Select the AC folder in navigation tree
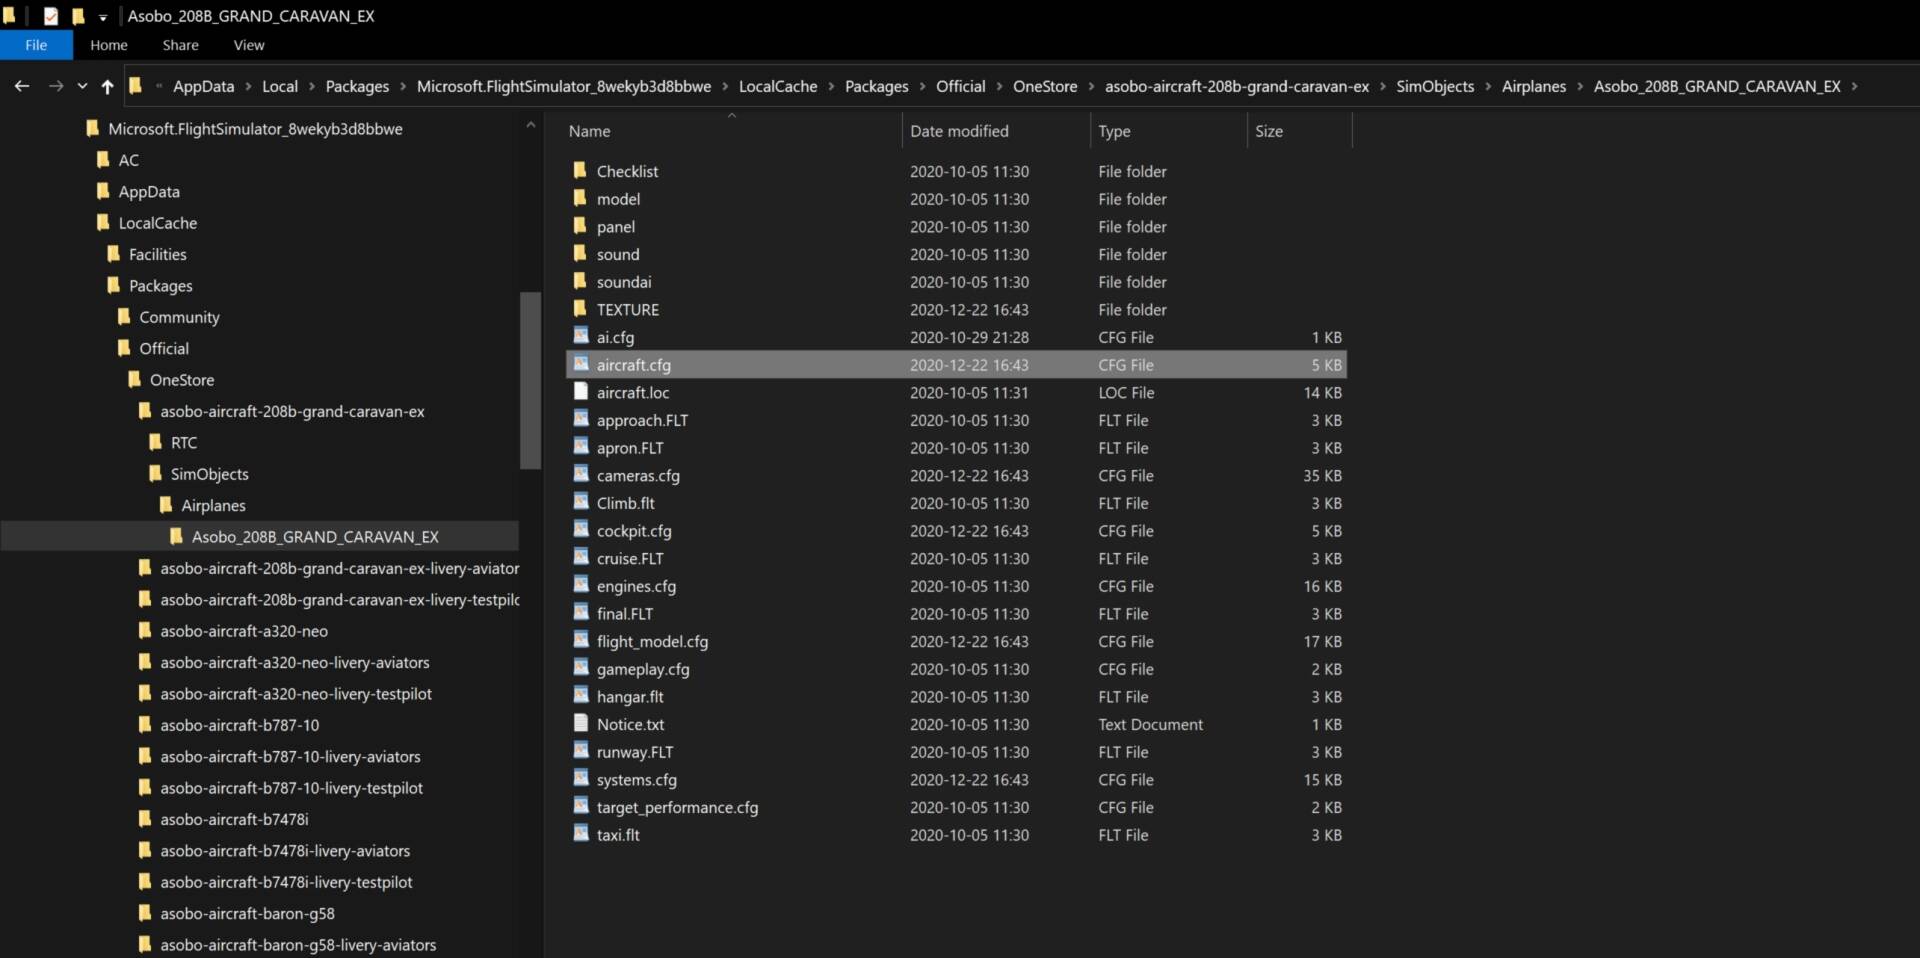This screenshot has height=958, width=1920. pos(129,160)
